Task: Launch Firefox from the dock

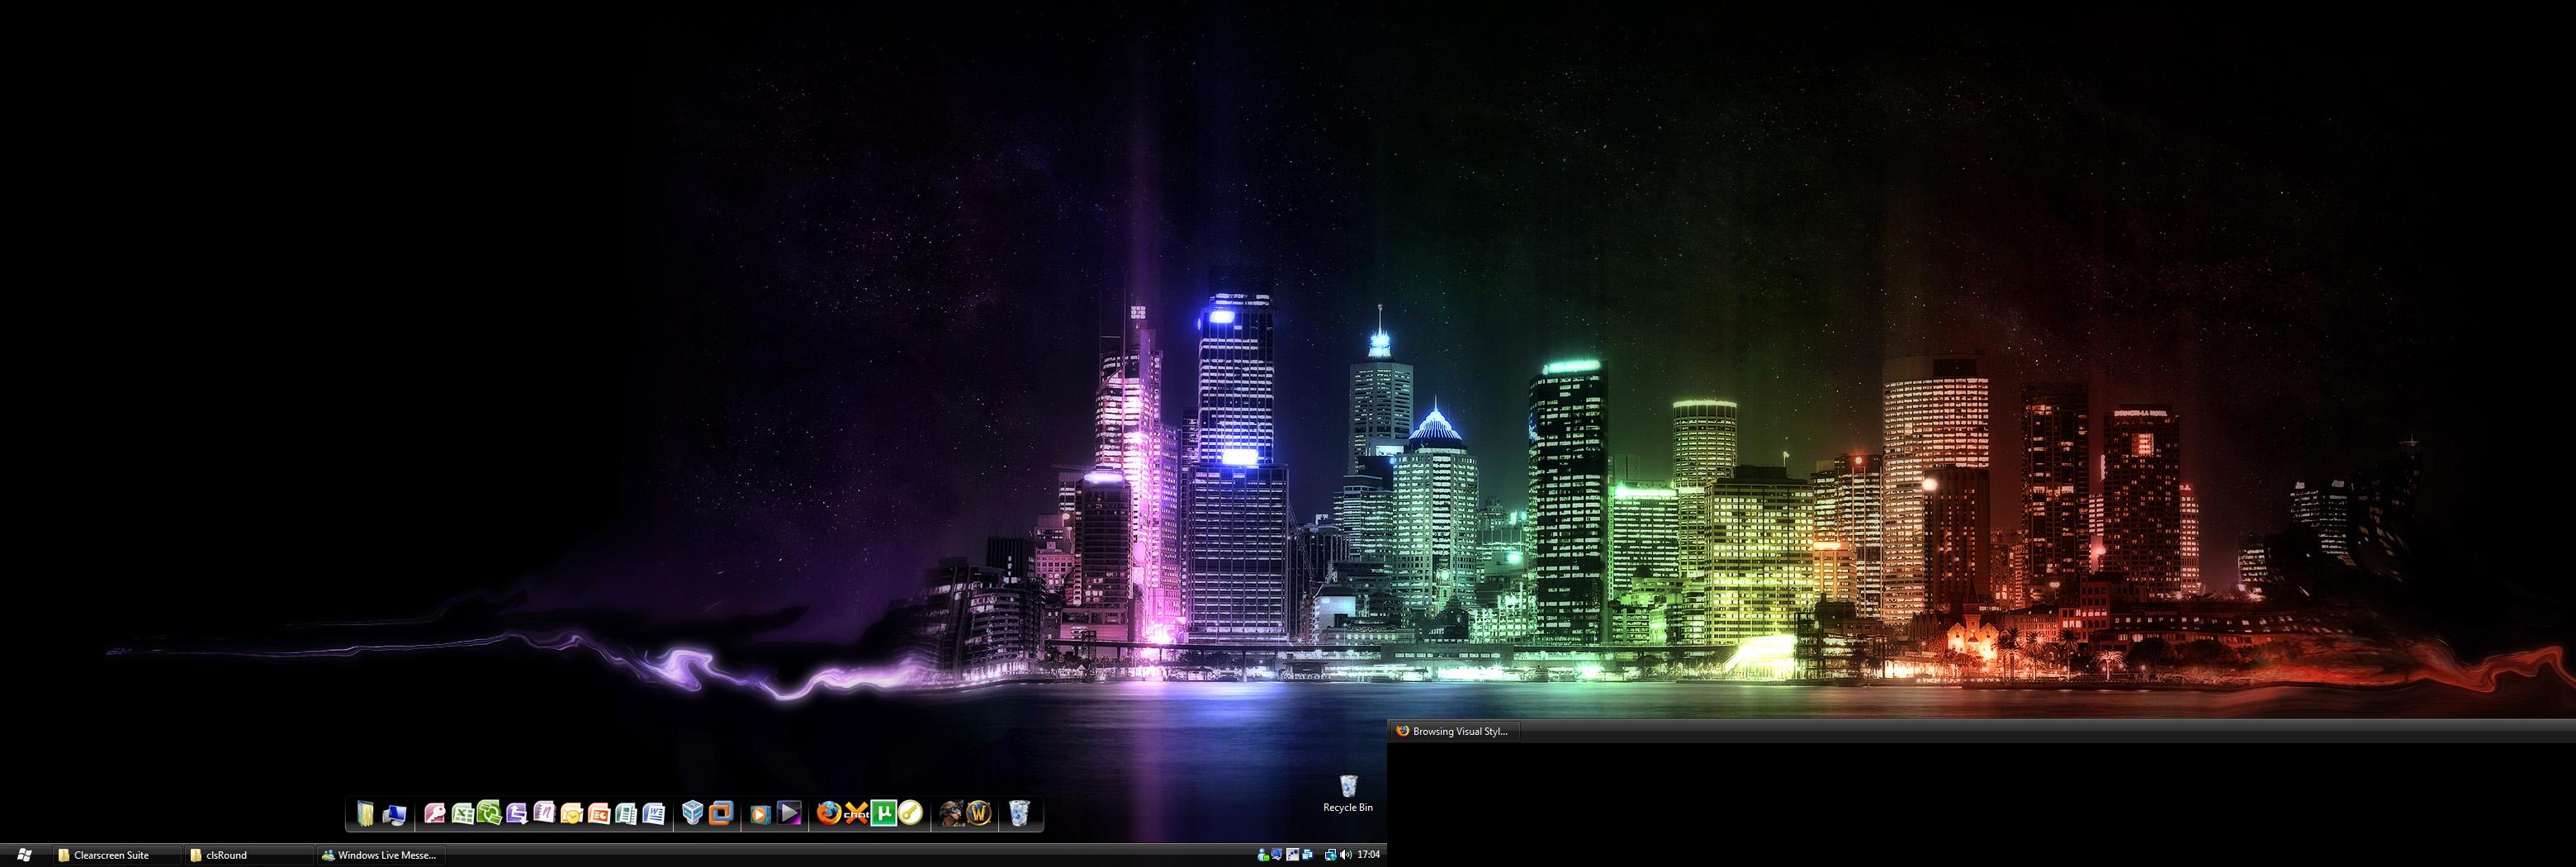Action: tap(828, 813)
